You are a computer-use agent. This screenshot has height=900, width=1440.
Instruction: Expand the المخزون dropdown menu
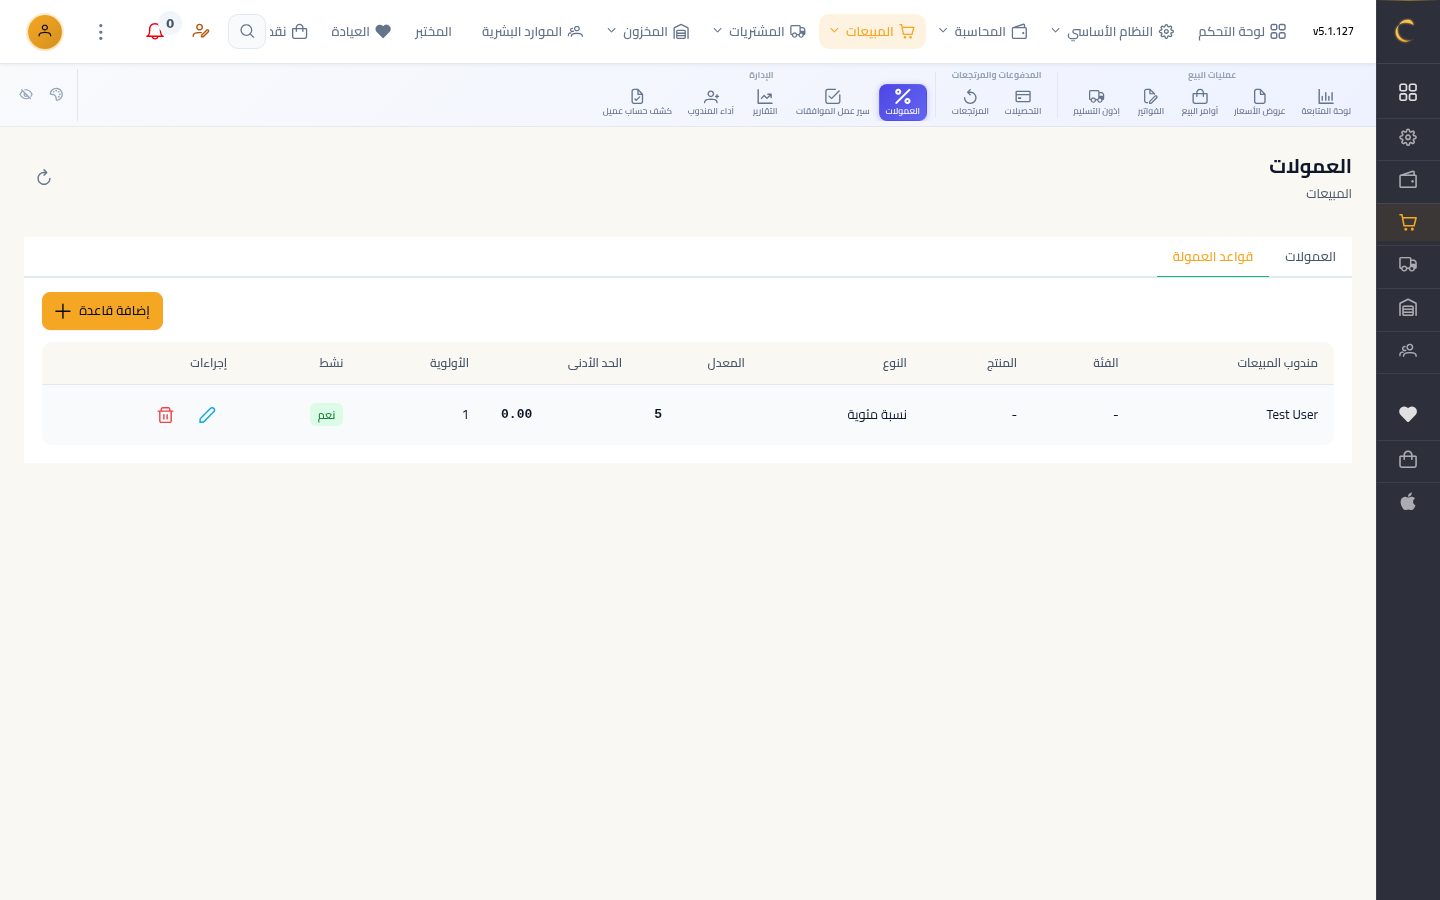tap(648, 32)
